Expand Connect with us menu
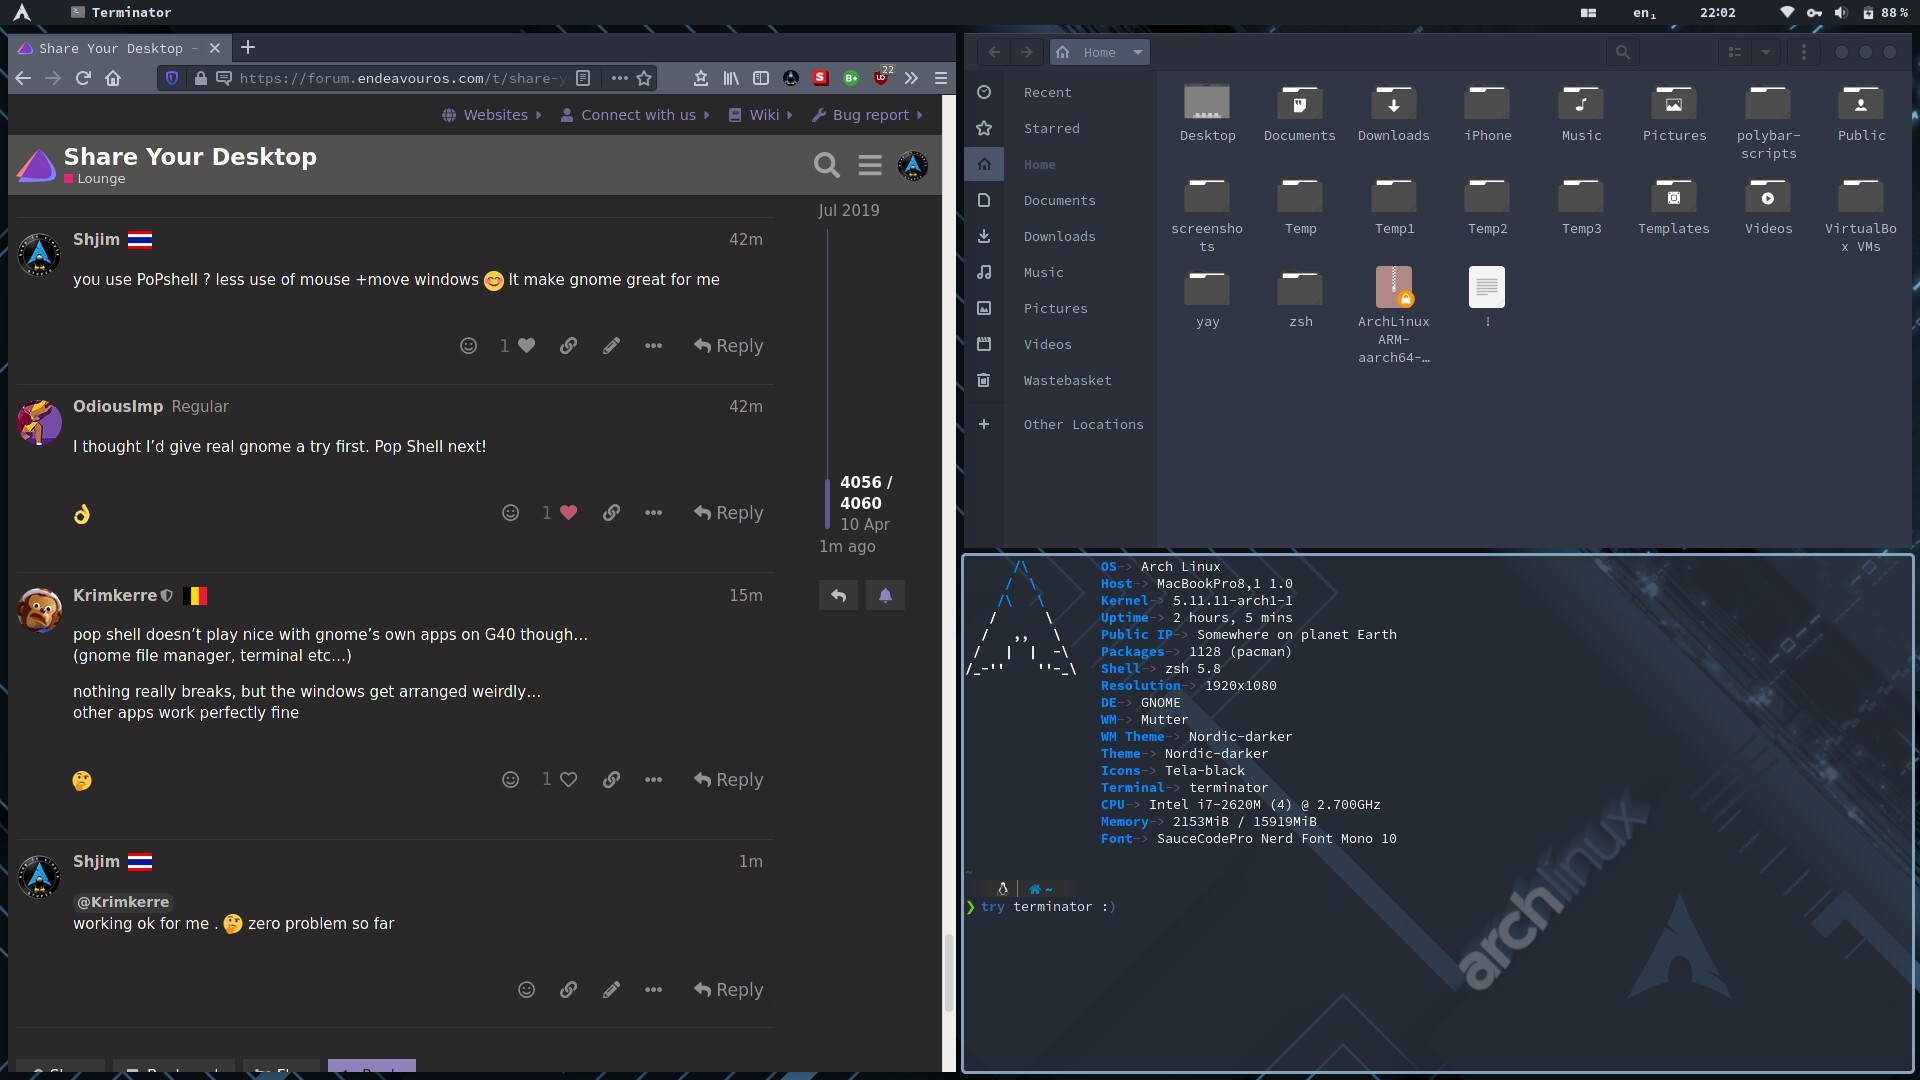 635,115
